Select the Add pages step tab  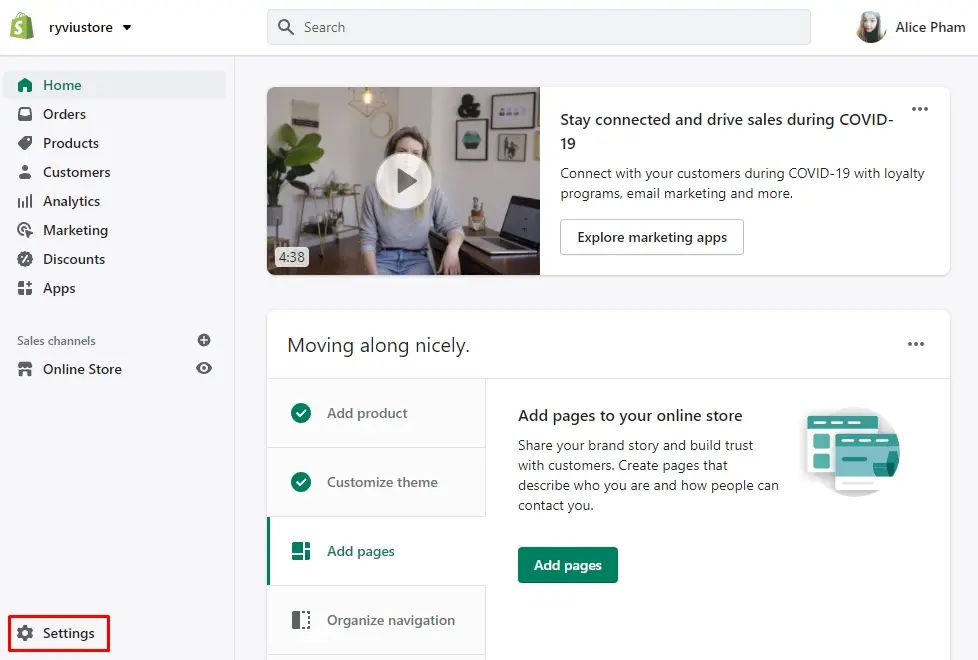click(x=376, y=551)
